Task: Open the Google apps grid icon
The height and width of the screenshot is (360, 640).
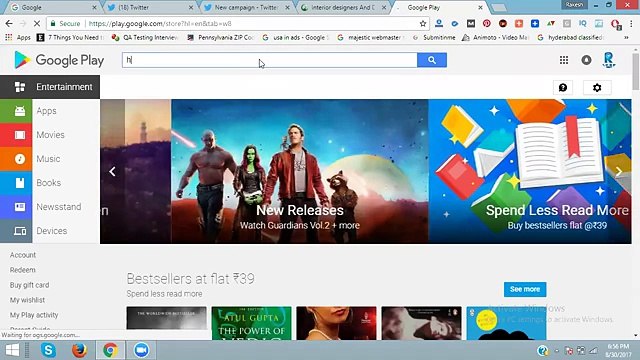Action: click(x=564, y=60)
